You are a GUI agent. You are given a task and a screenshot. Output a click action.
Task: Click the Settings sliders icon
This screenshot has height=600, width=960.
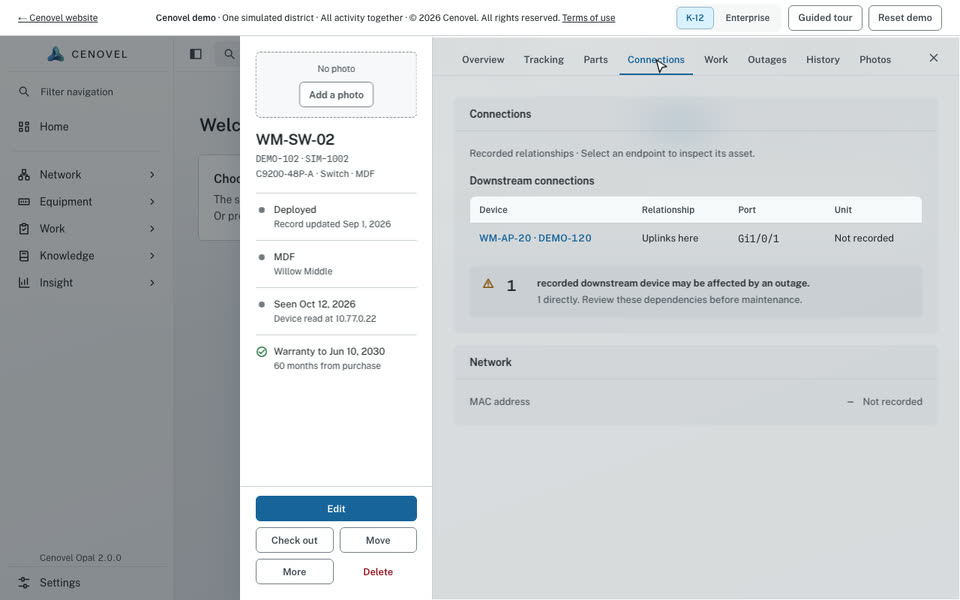tap(24, 582)
